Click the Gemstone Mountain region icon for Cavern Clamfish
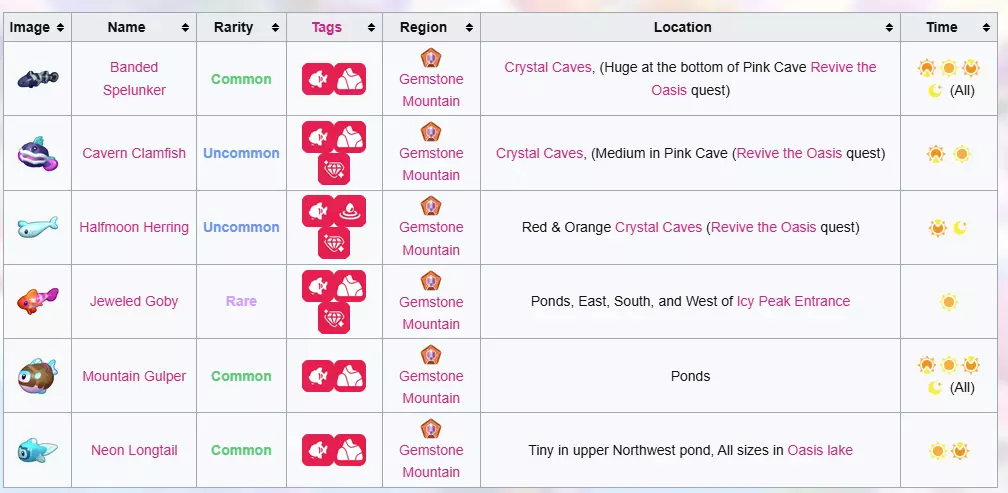Screen dimensions: 1008x493 (x=431, y=131)
